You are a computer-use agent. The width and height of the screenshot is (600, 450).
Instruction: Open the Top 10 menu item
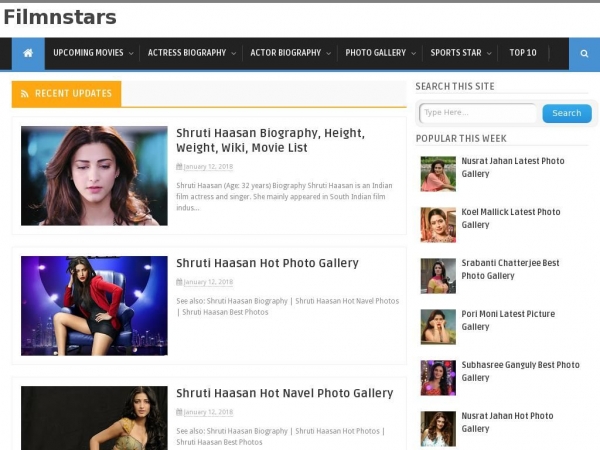523,53
